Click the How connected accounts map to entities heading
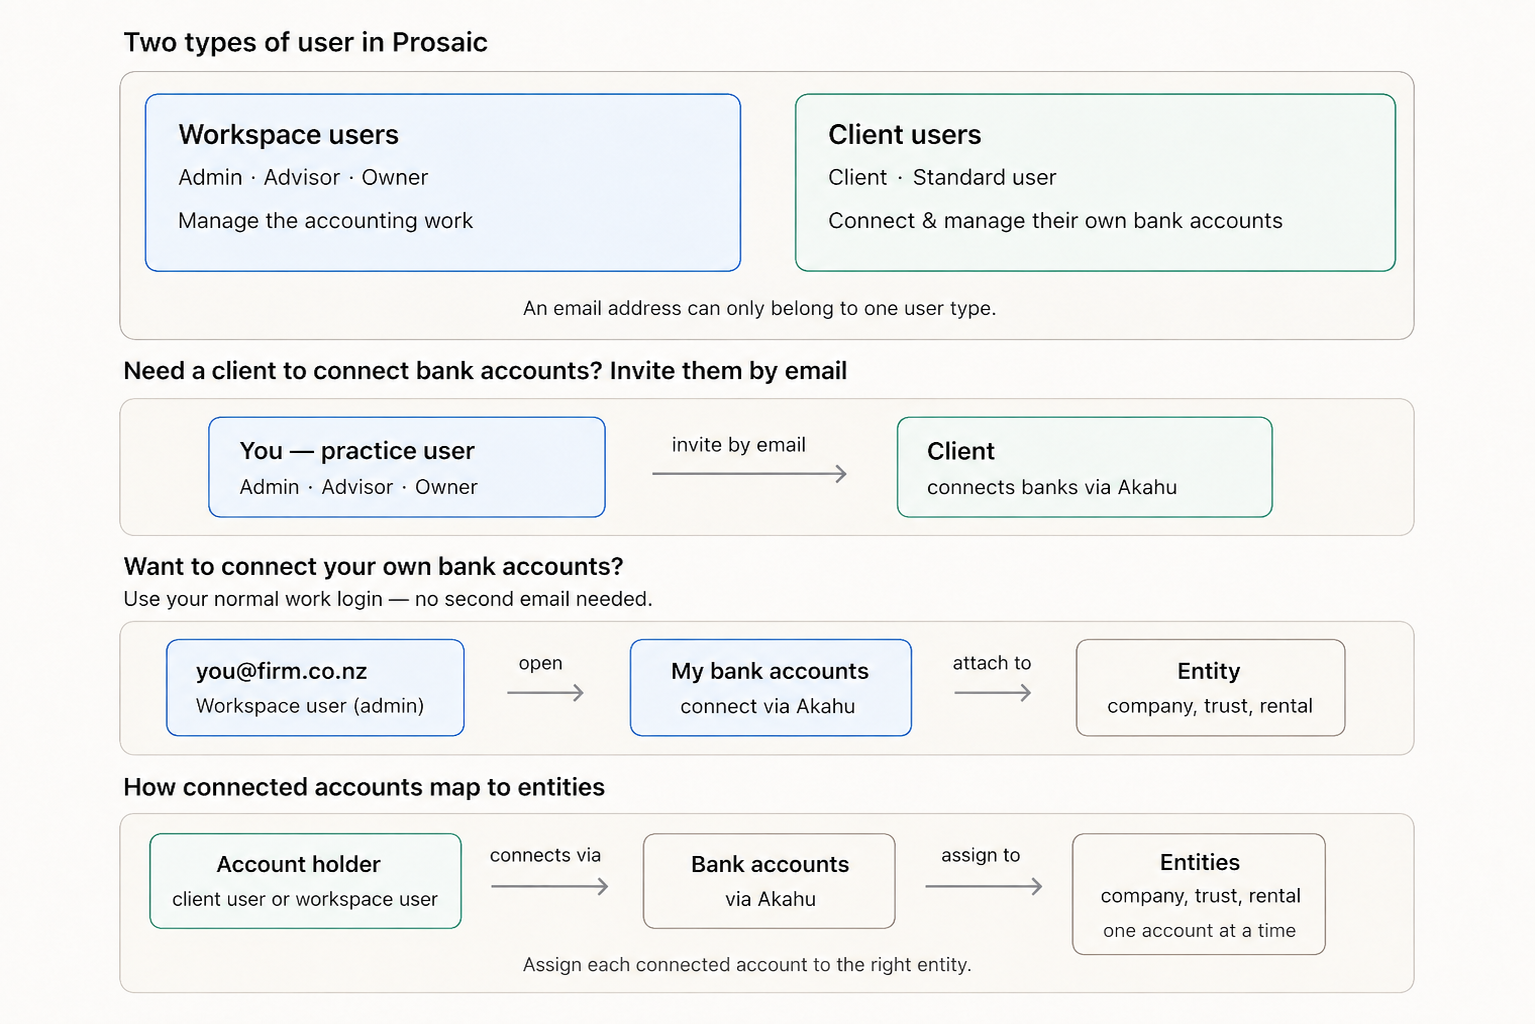 (364, 787)
